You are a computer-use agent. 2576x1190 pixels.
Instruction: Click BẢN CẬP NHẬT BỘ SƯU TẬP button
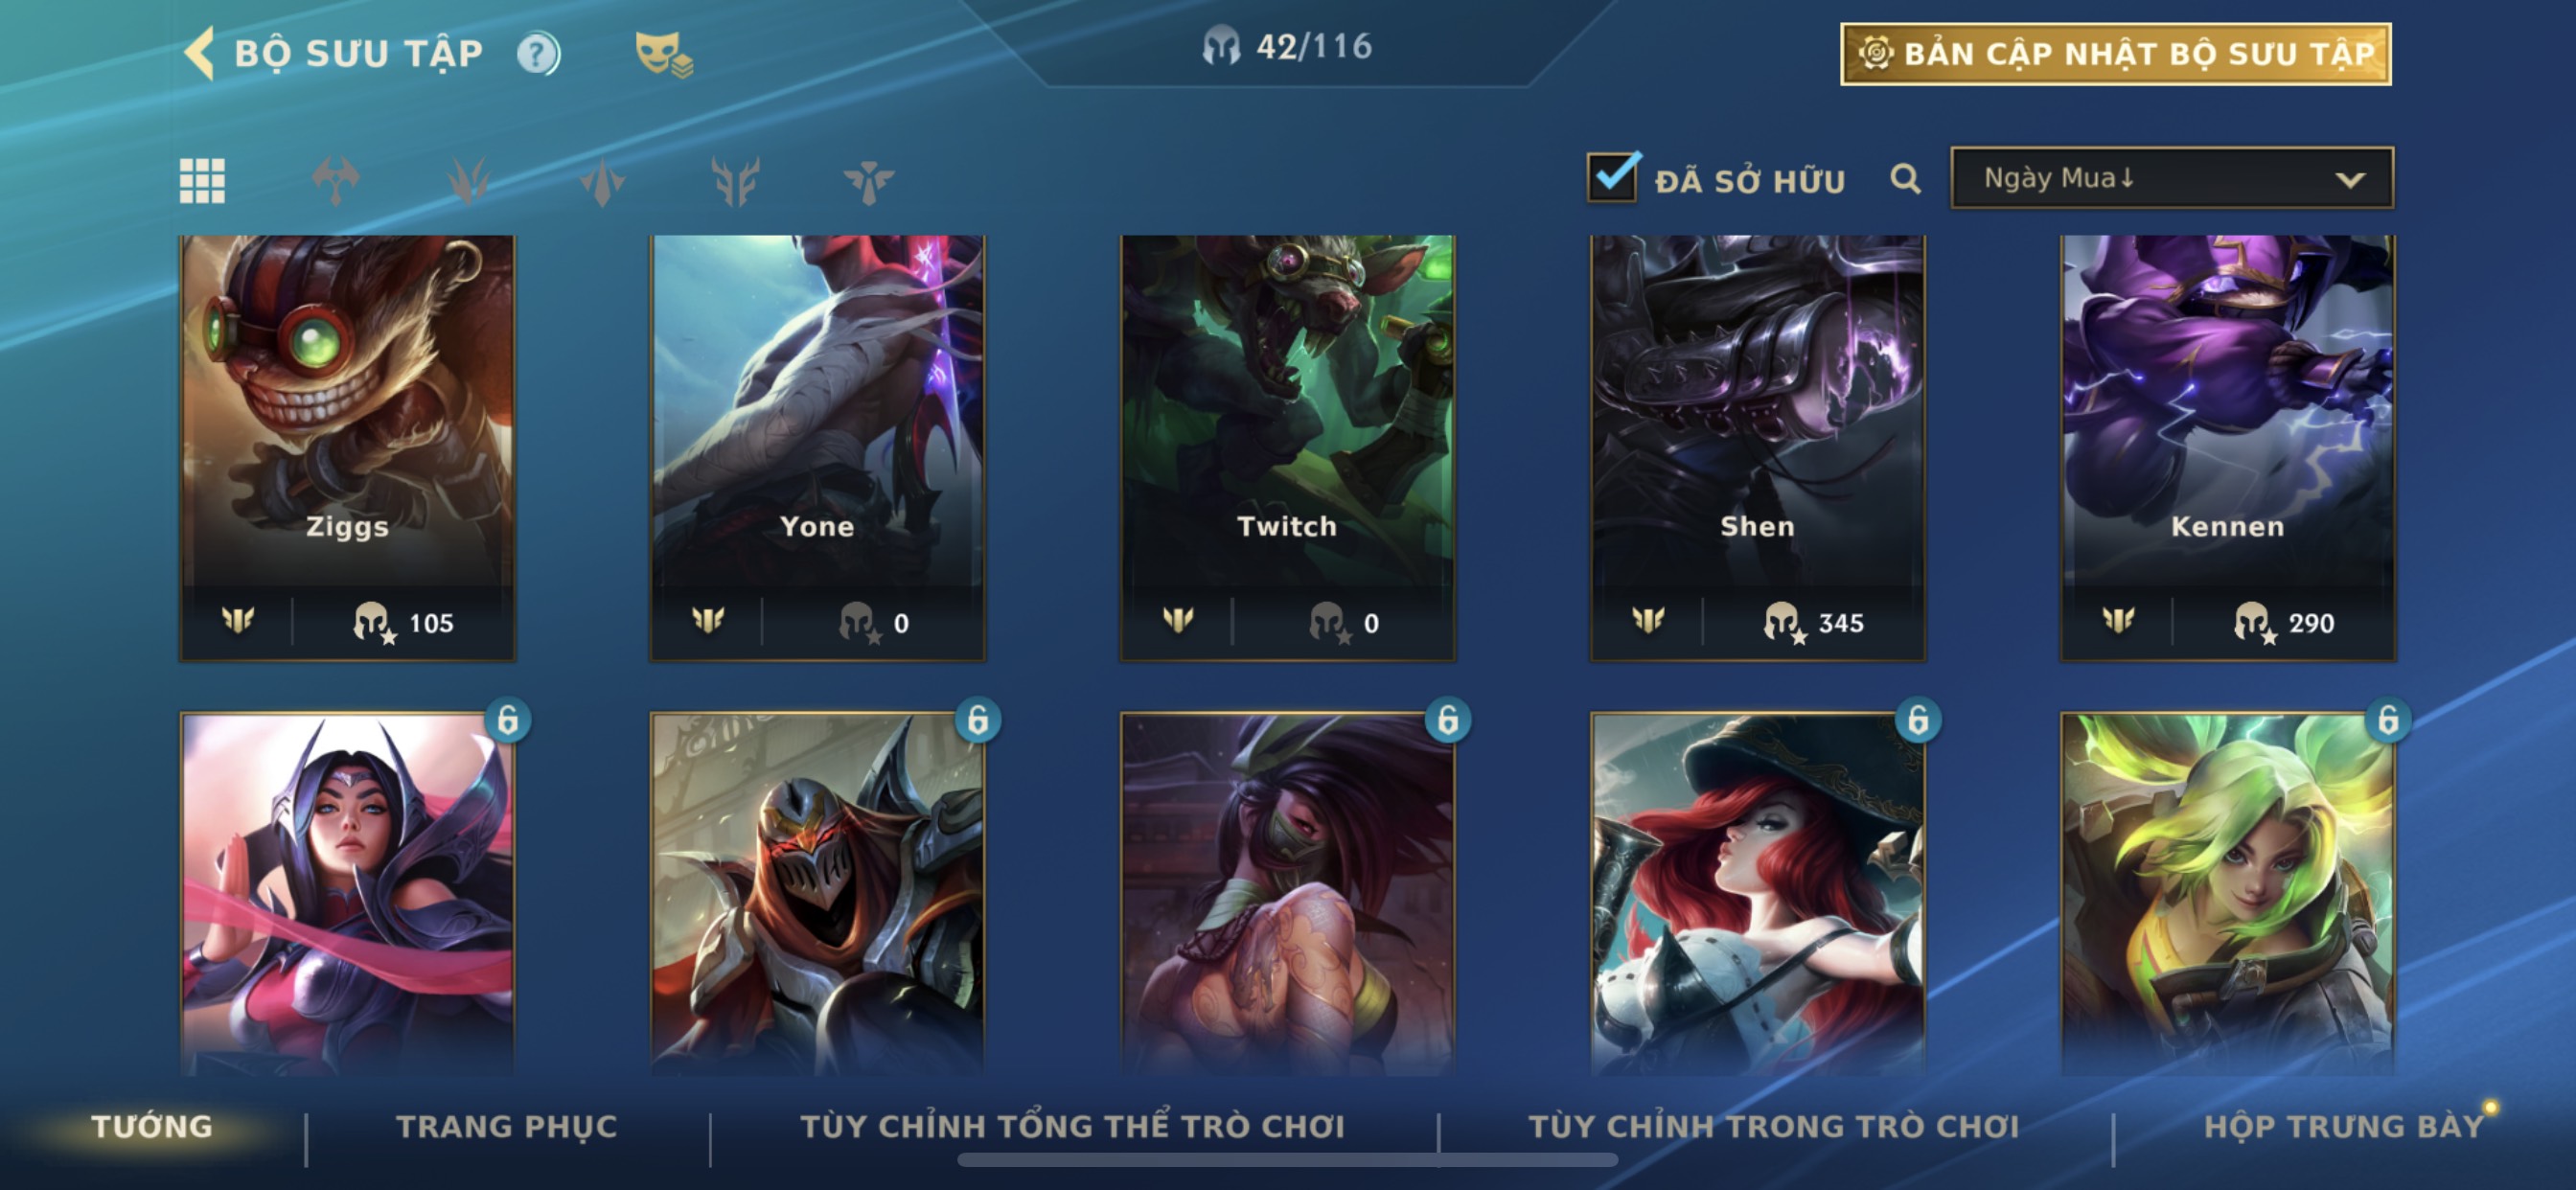point(2115,54)
